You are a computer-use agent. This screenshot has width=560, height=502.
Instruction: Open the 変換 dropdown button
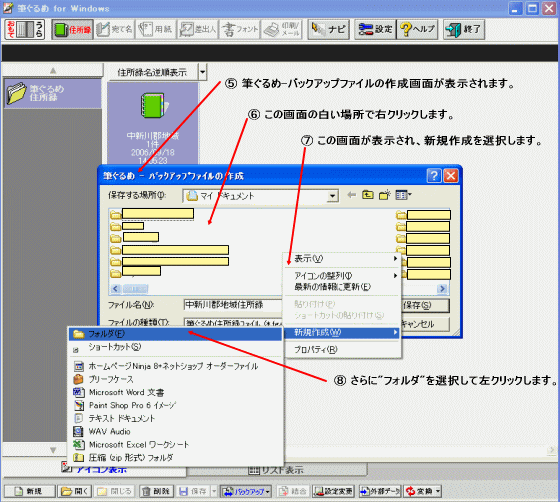(x=423, y=491)
